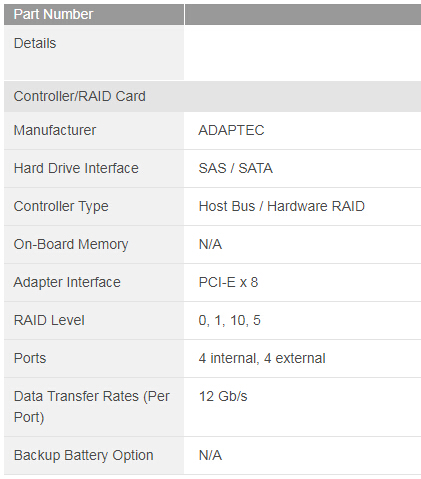Click the Part Number header cell
This screenshot has width=421, height=479.
(x=94, y=14)
